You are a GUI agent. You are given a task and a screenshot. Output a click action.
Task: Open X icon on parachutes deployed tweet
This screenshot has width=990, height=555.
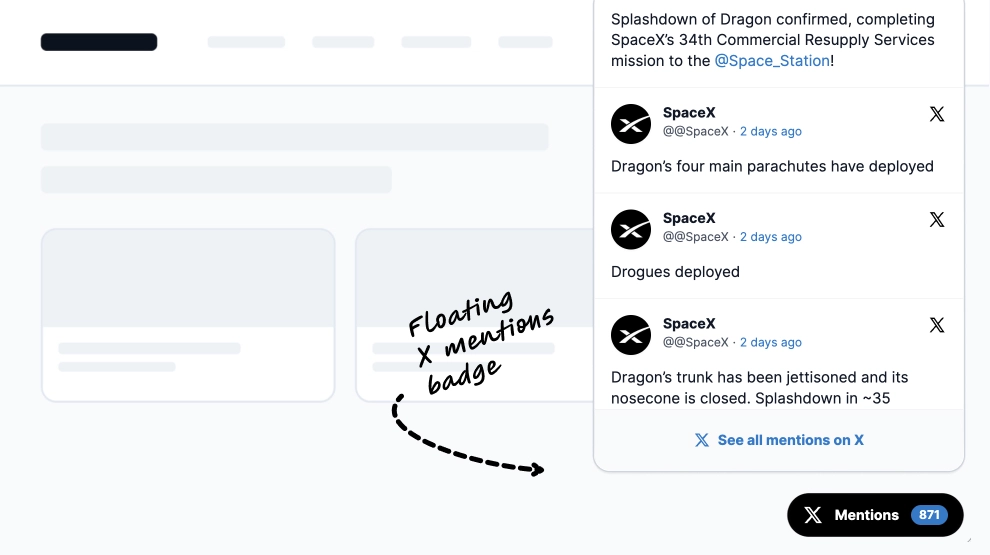(937, 114)
